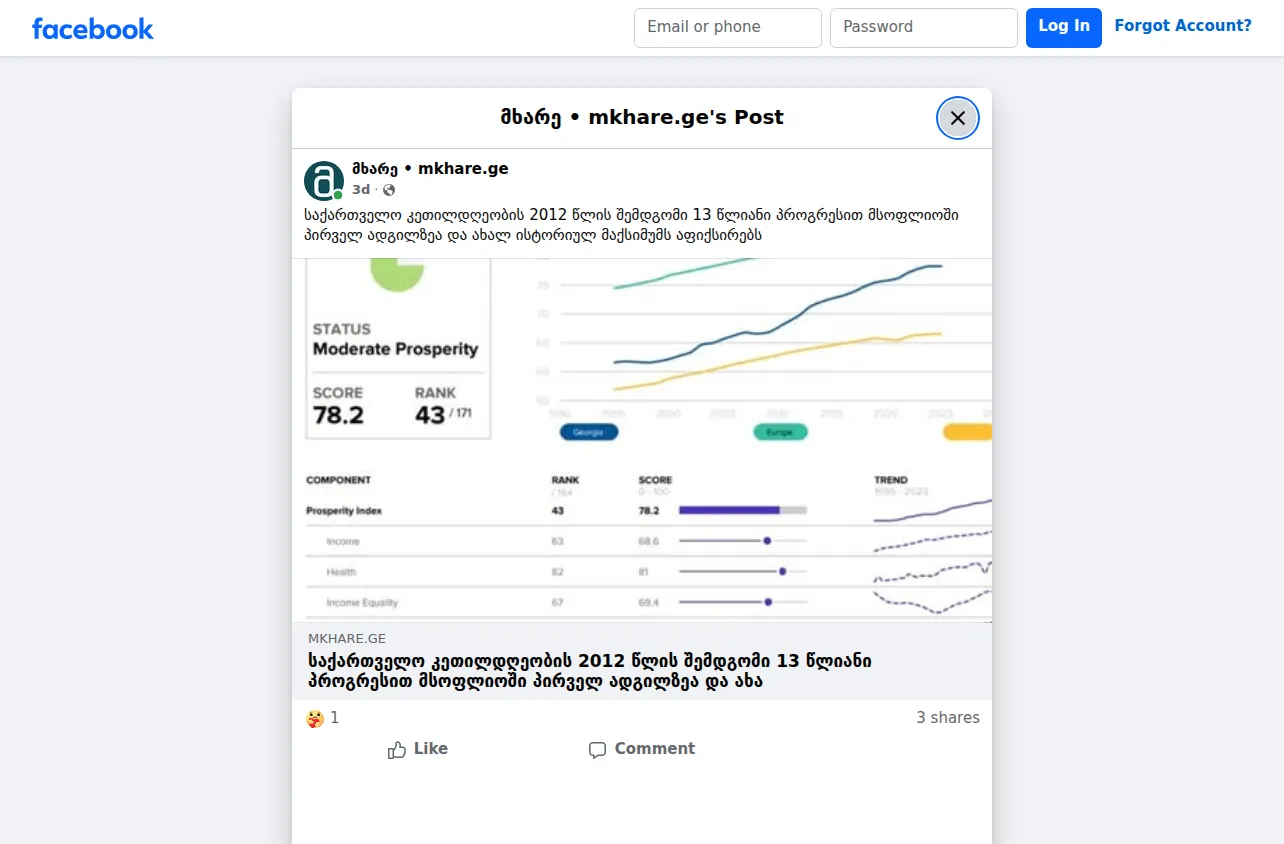Click the dialog title mkhare.ge's Post
This screenshot has width=1284, height=844.
coord(642,117)
